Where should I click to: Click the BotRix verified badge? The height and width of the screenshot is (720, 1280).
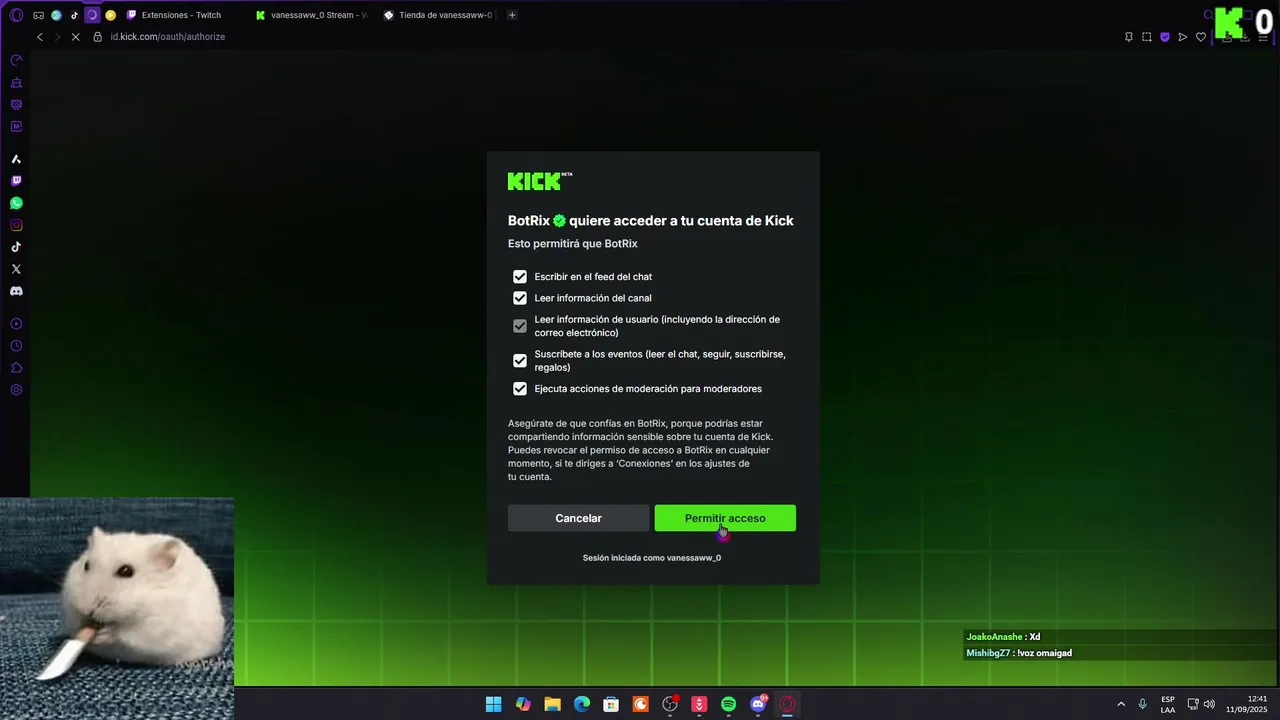pyautogui.click(x=560, y=221)
